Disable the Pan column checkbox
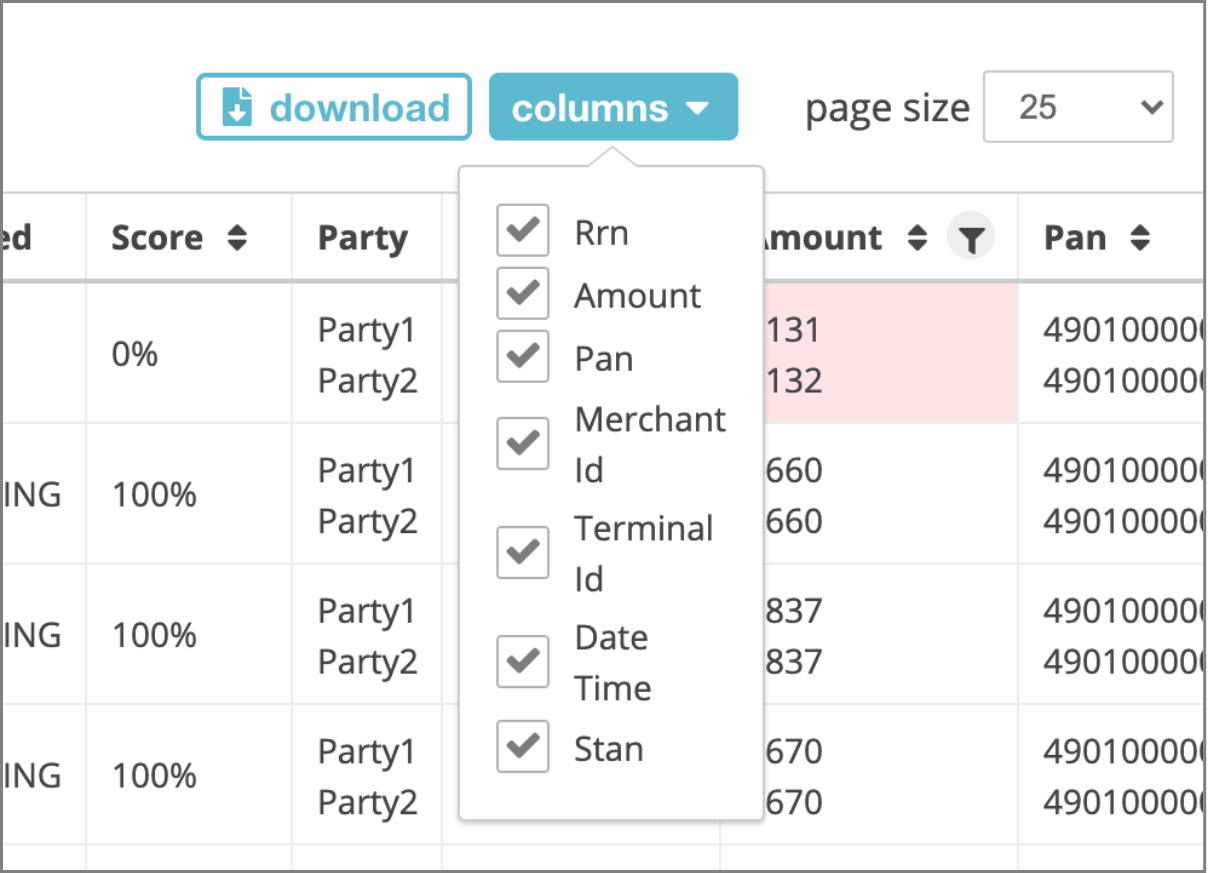1209x873 pixels. click(522, 356)
